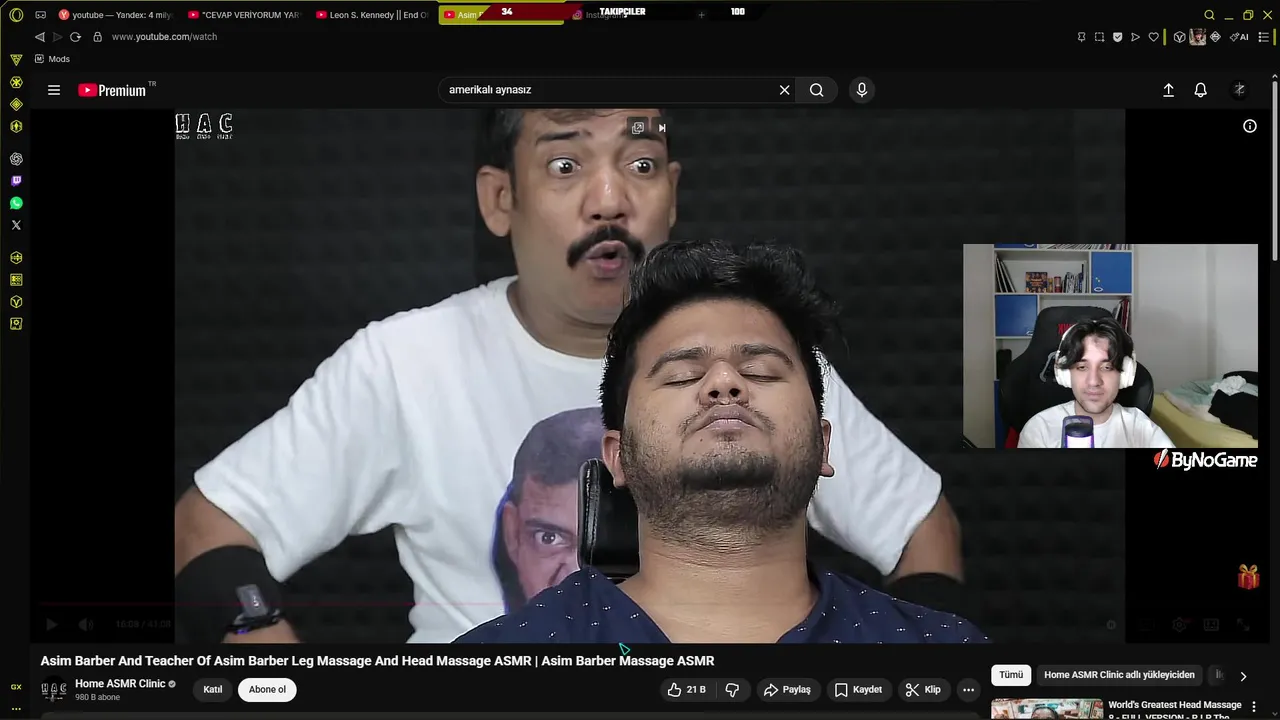Start voice search with microphone
The image size is (1280, 720).
(862, 90)
